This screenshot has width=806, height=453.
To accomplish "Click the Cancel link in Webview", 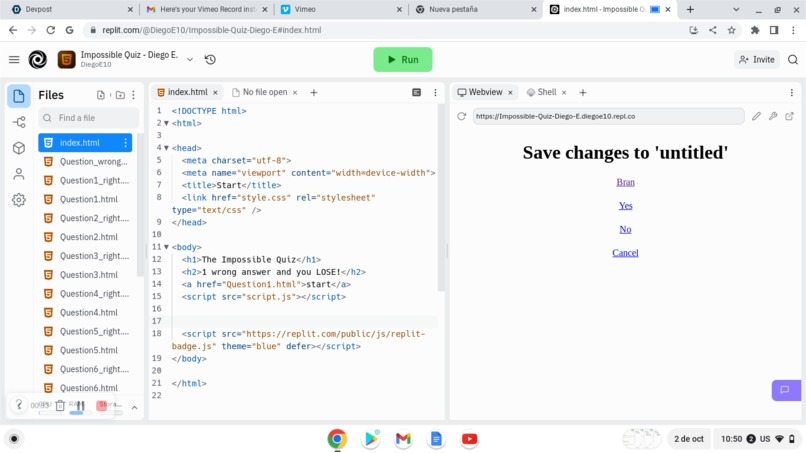I will coord(625,253).
